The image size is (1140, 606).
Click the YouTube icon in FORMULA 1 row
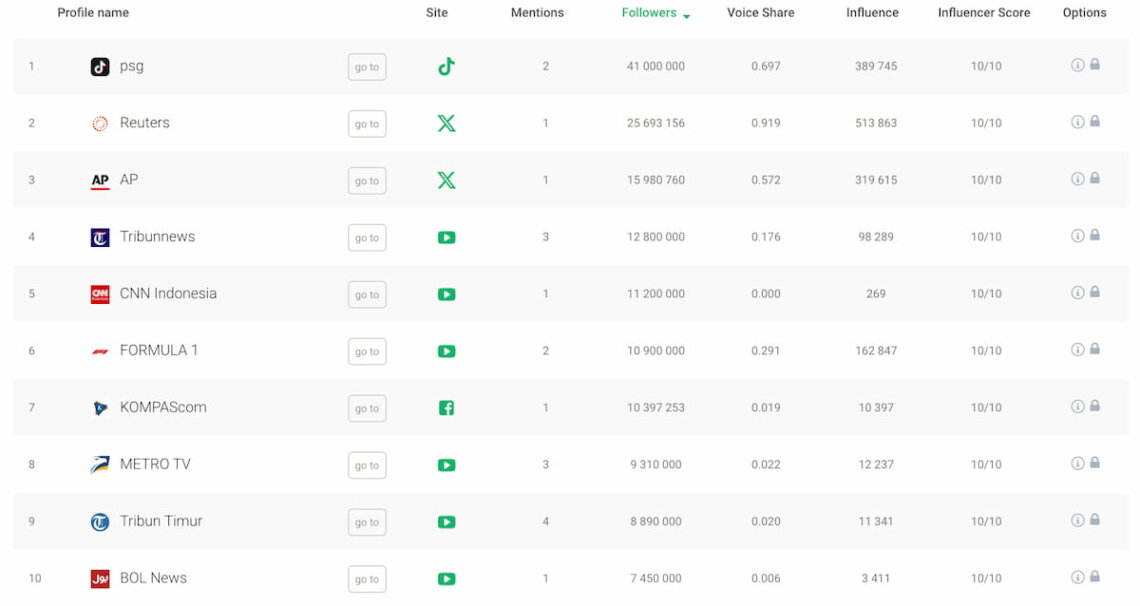446,351
